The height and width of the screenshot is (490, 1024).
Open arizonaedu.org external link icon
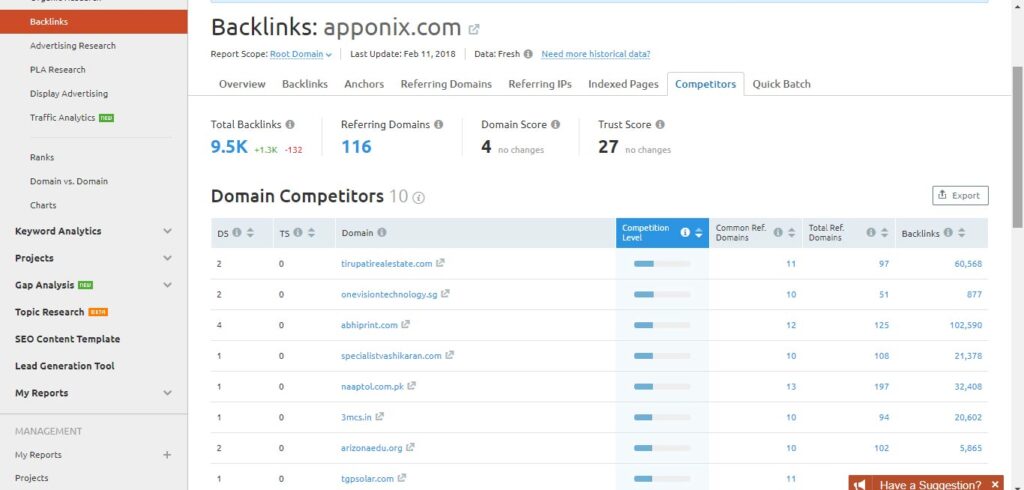click(x=409, y=448)
